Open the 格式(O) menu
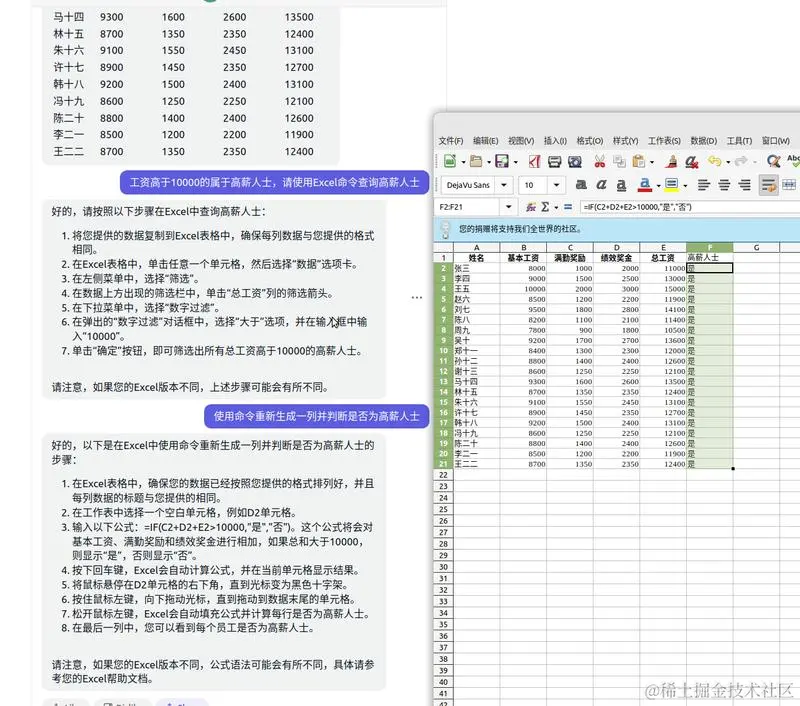Image resolution: width=800 pixels, height=706 pixels. pos(590,141)
